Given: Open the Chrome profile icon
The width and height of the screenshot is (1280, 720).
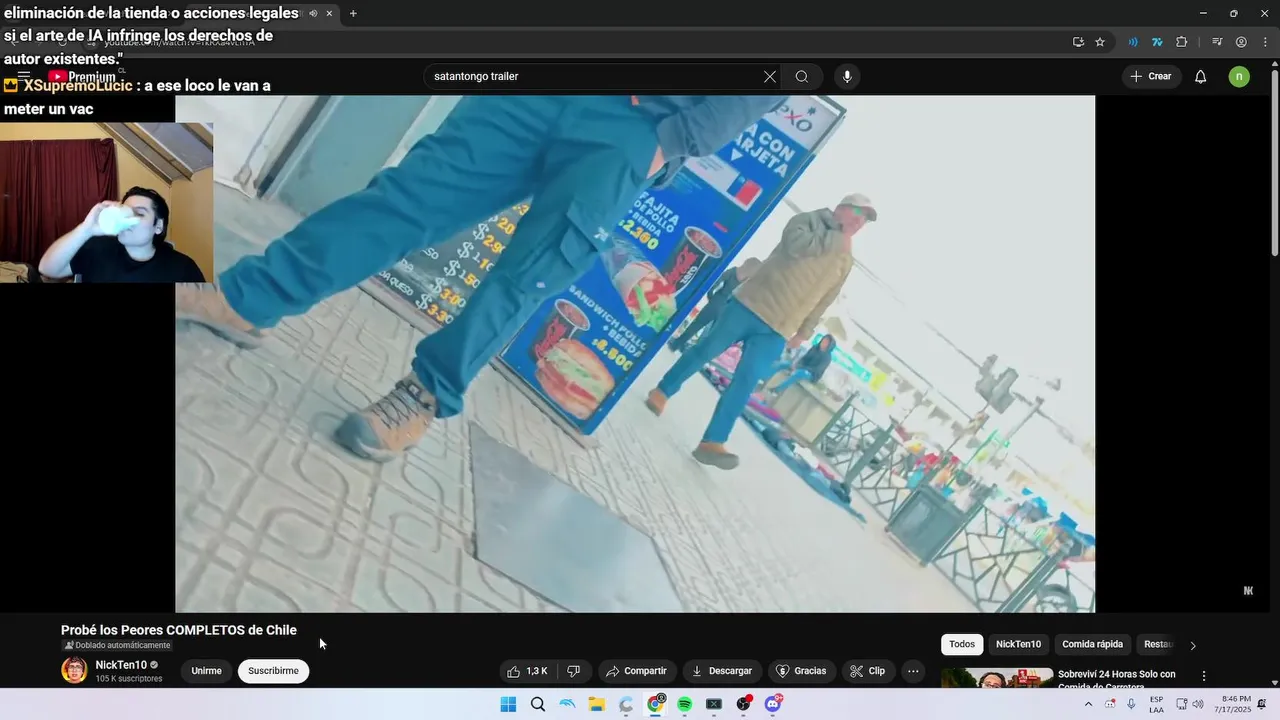Looking at the screenshot, I should click(x=1241, y=42).
